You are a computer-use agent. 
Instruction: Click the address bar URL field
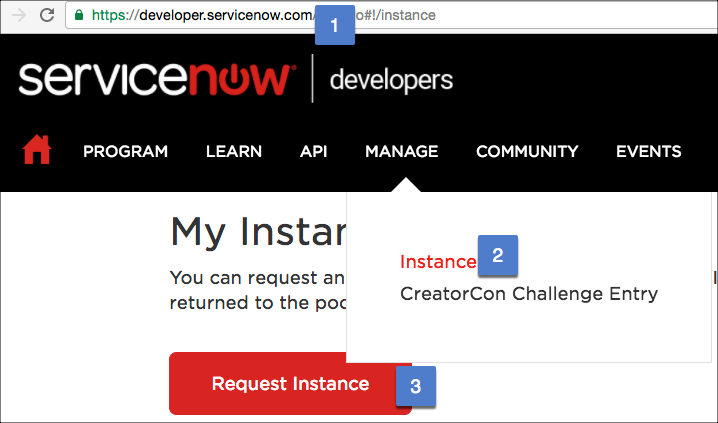click(x=392, y=15)
